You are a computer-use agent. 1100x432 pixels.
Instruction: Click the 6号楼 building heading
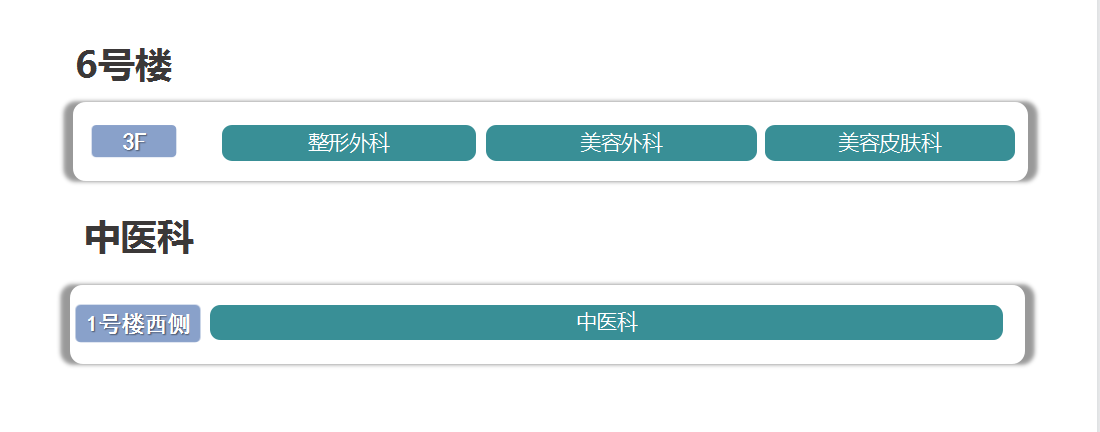pyautogui.click(x=123, y=67)
